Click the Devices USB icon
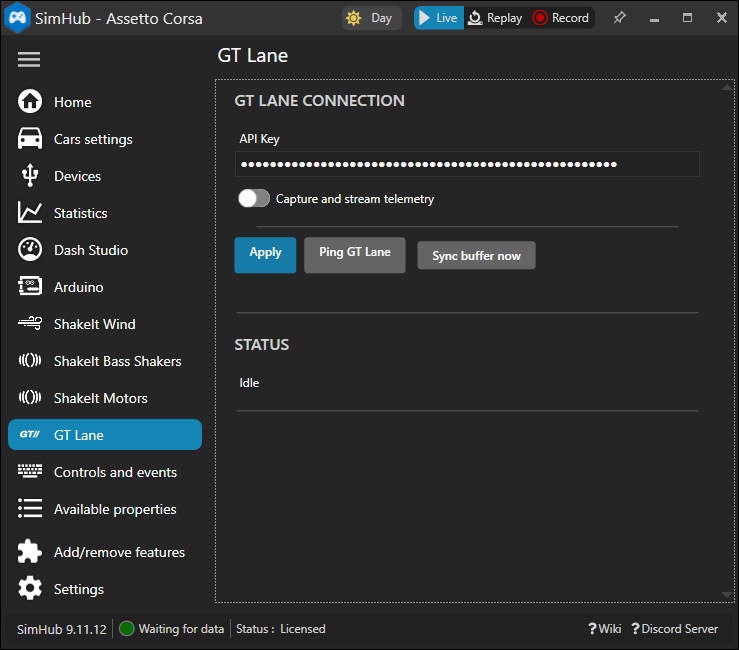Screen dimensions: 739x650 point(30,175)
